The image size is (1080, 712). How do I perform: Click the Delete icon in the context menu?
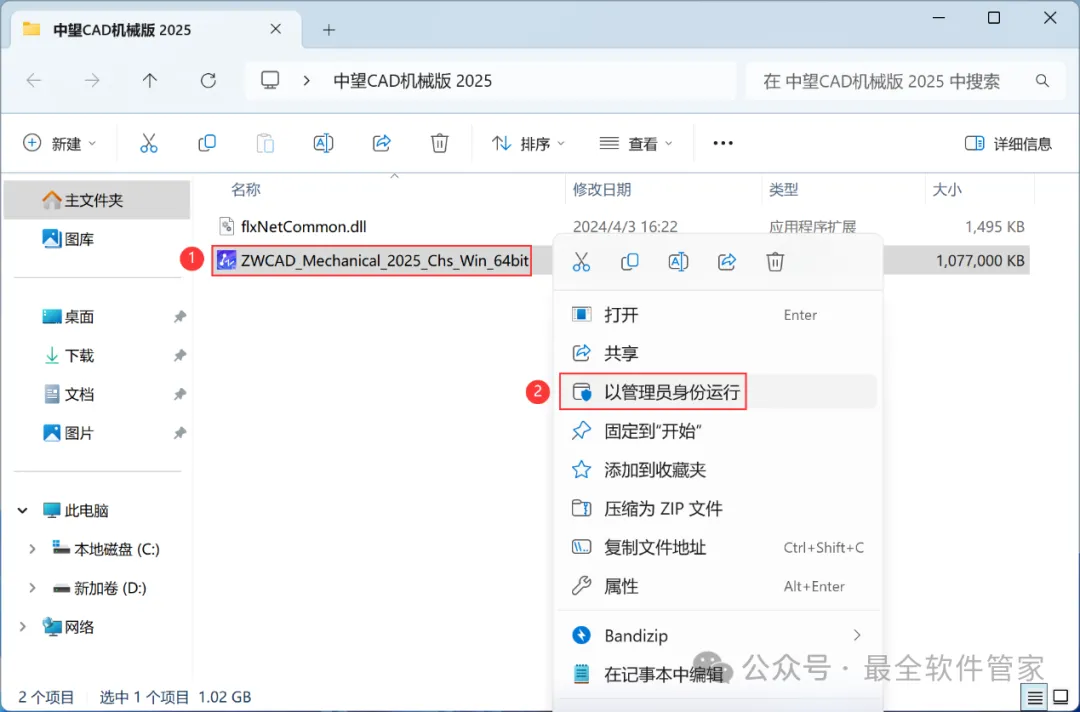coord(775,262)
